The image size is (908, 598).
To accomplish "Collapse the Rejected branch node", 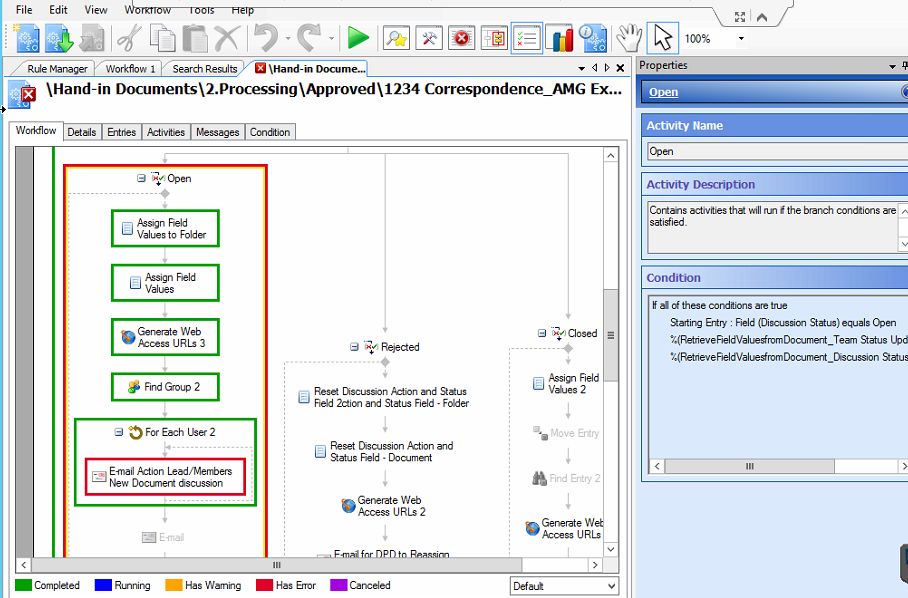I will click(354, 347).
